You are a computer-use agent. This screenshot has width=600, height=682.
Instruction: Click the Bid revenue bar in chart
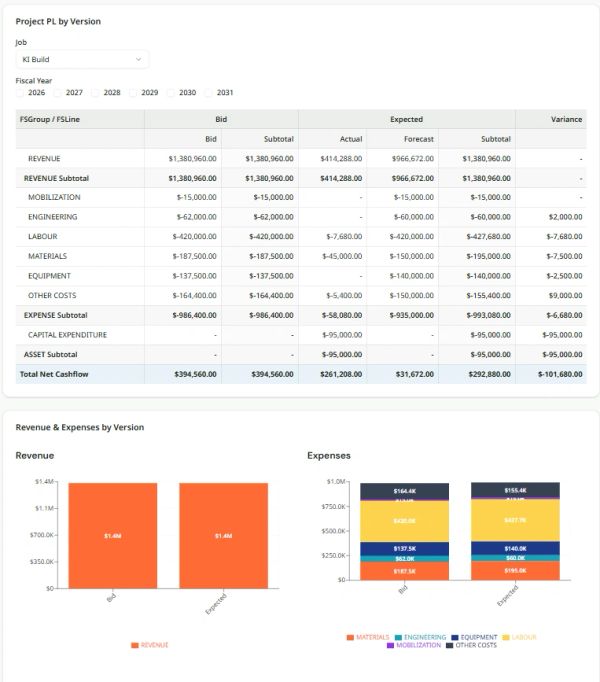113,536
